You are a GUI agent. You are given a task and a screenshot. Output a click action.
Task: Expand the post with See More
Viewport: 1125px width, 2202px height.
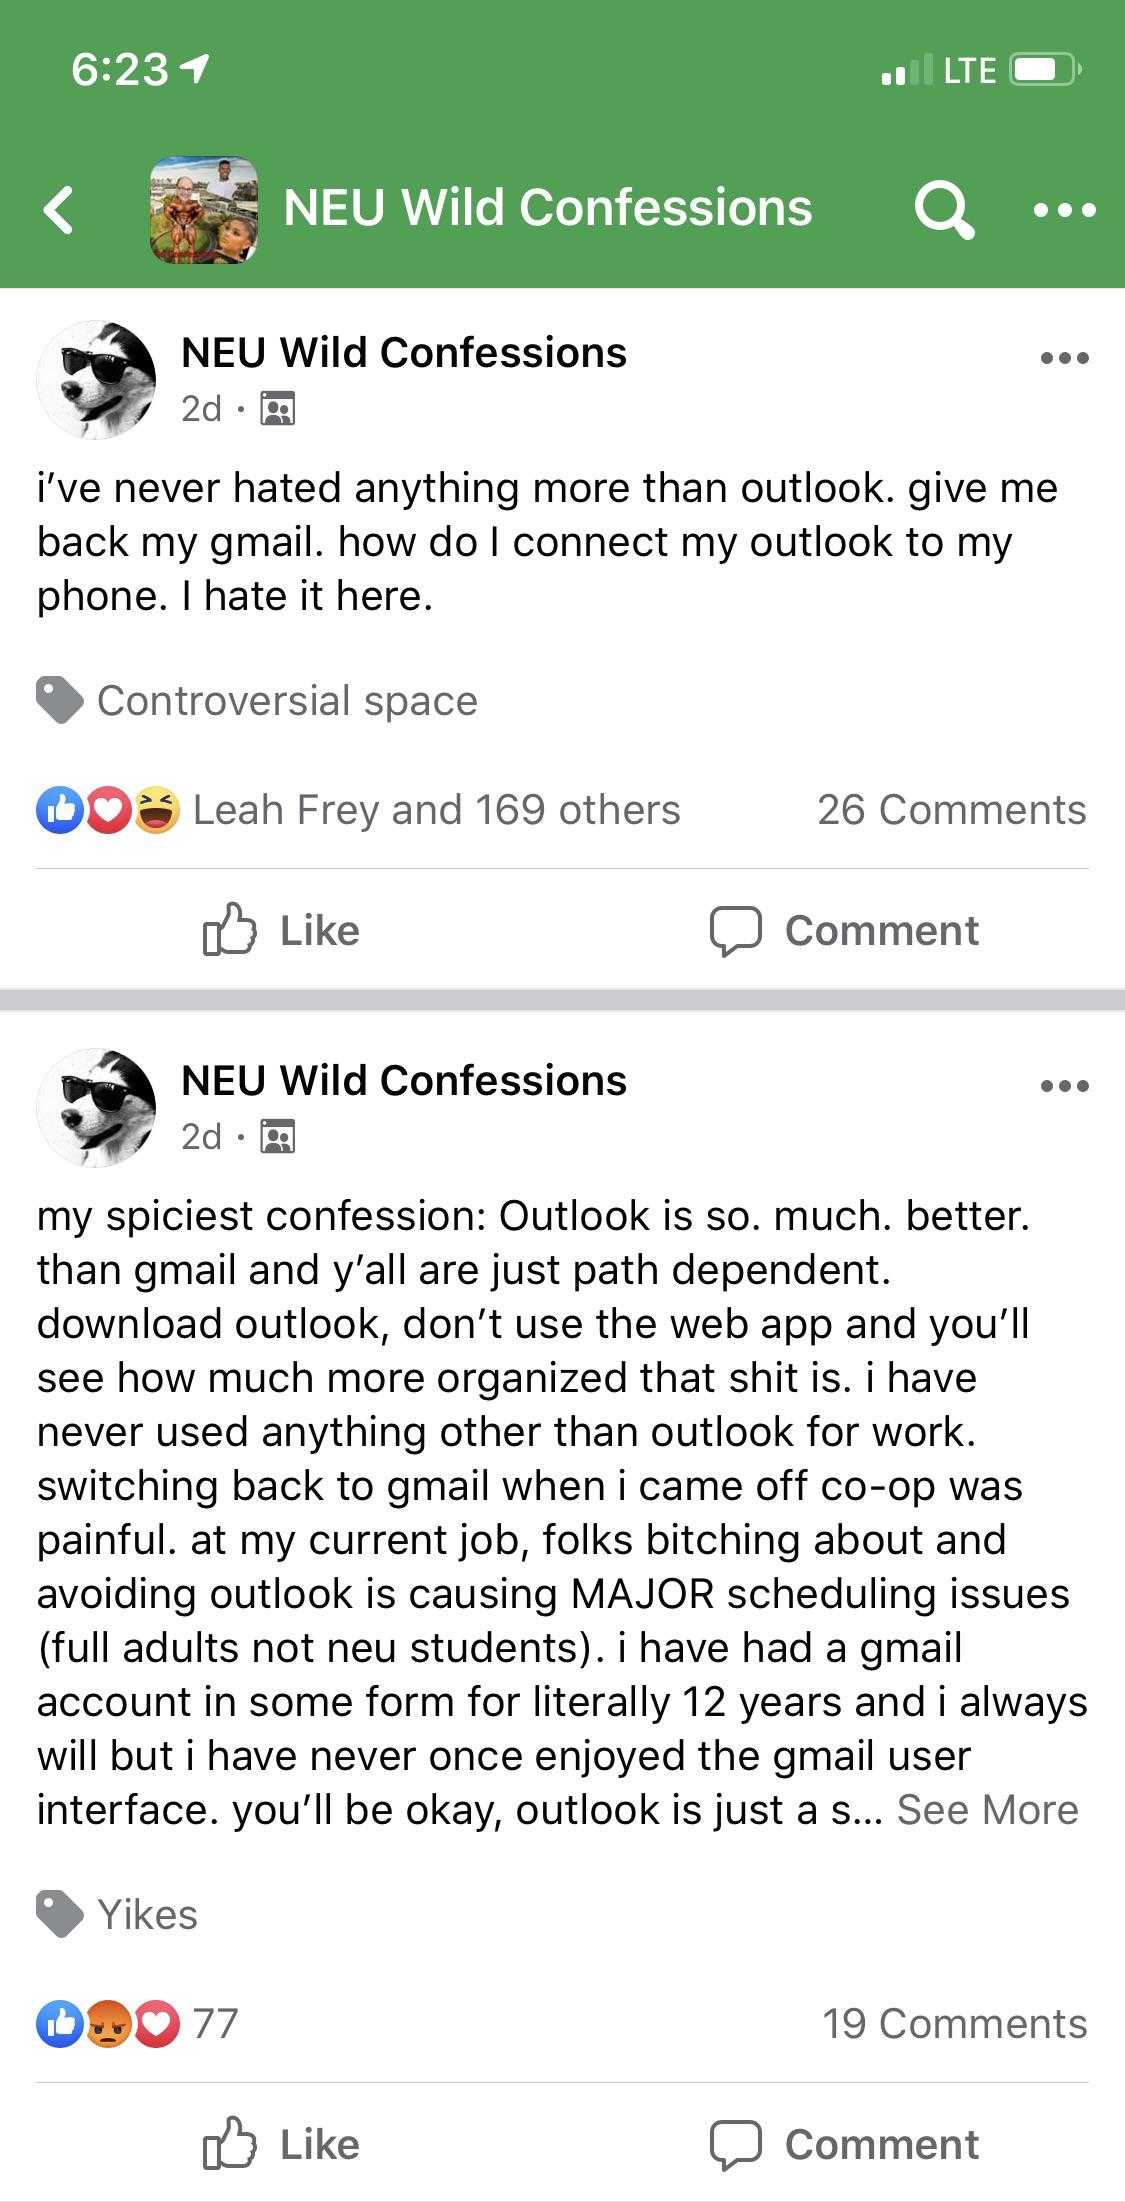987,1810
